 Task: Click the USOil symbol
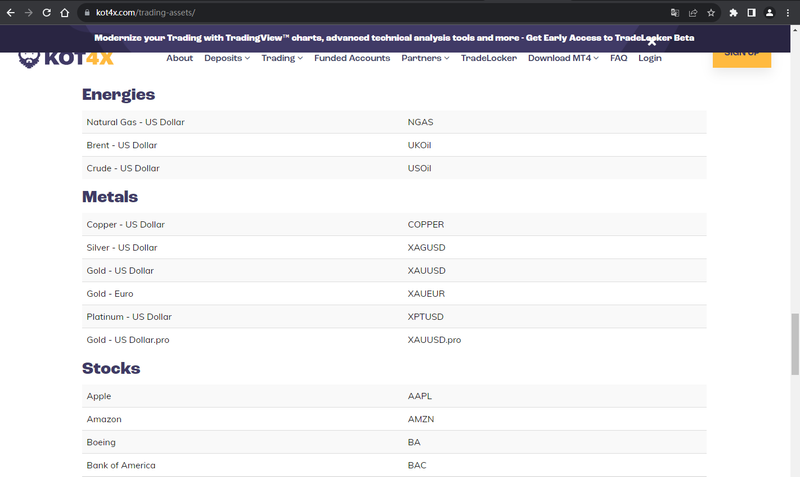[x=419, y=168]
